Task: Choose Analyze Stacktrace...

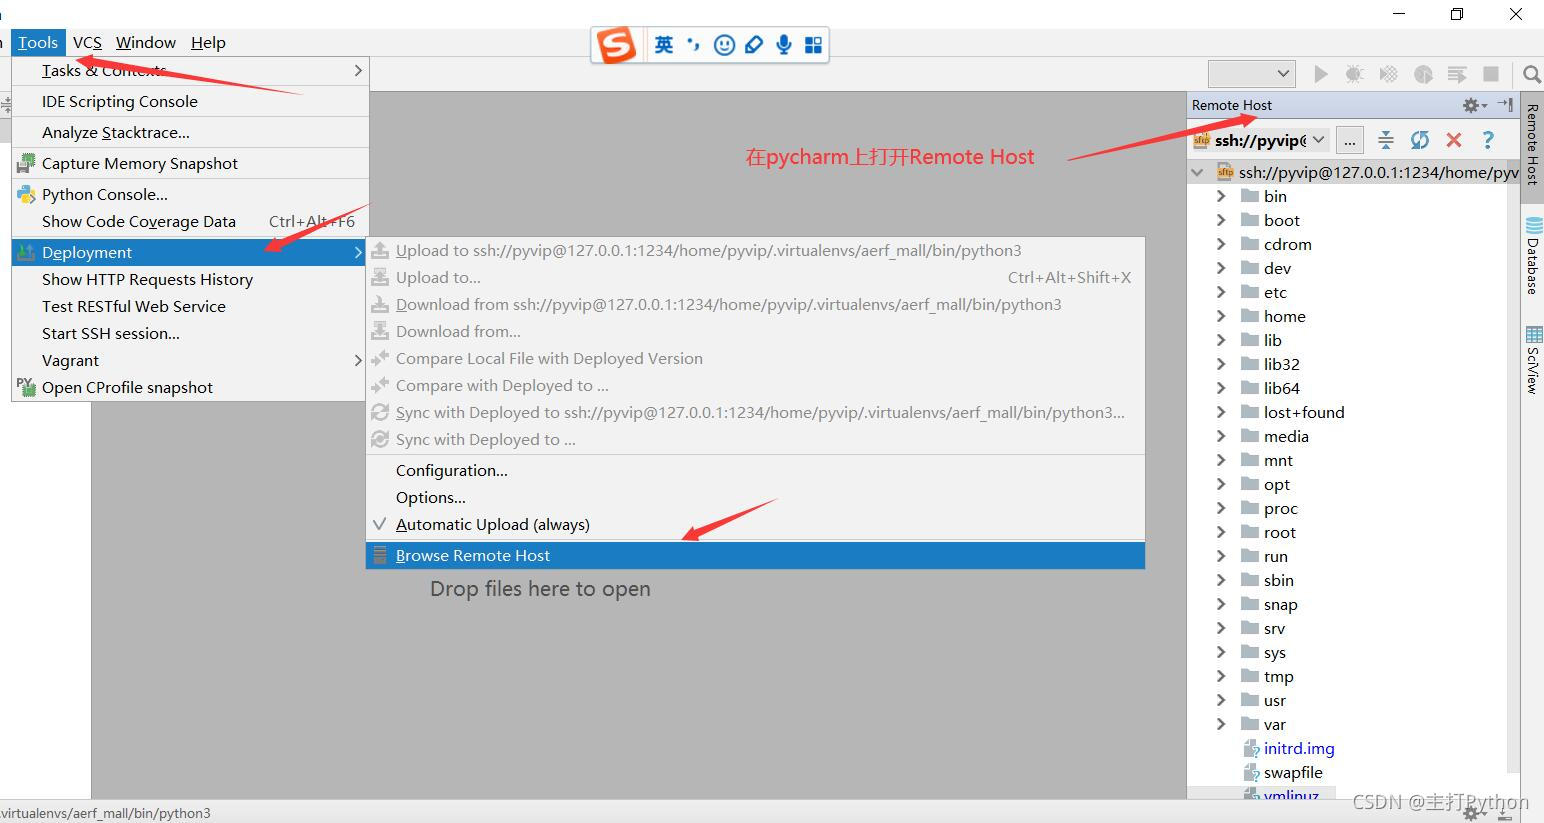Action: click(190, 133)
